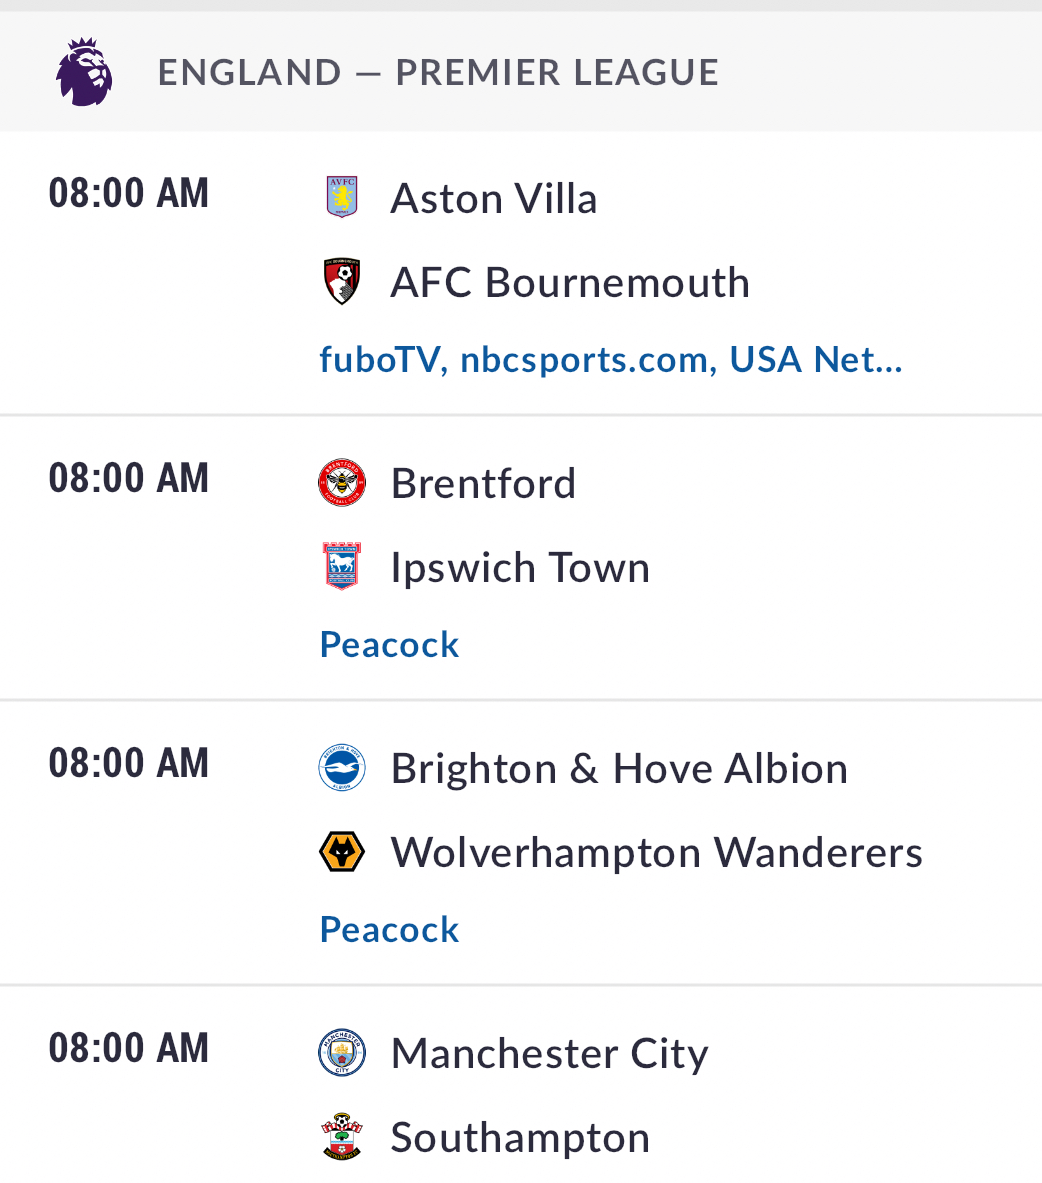Image resolution: width=1042 pixels, height=1183 pixels.
Task: Click the England — Premier League header
Action: coord(438,72)
